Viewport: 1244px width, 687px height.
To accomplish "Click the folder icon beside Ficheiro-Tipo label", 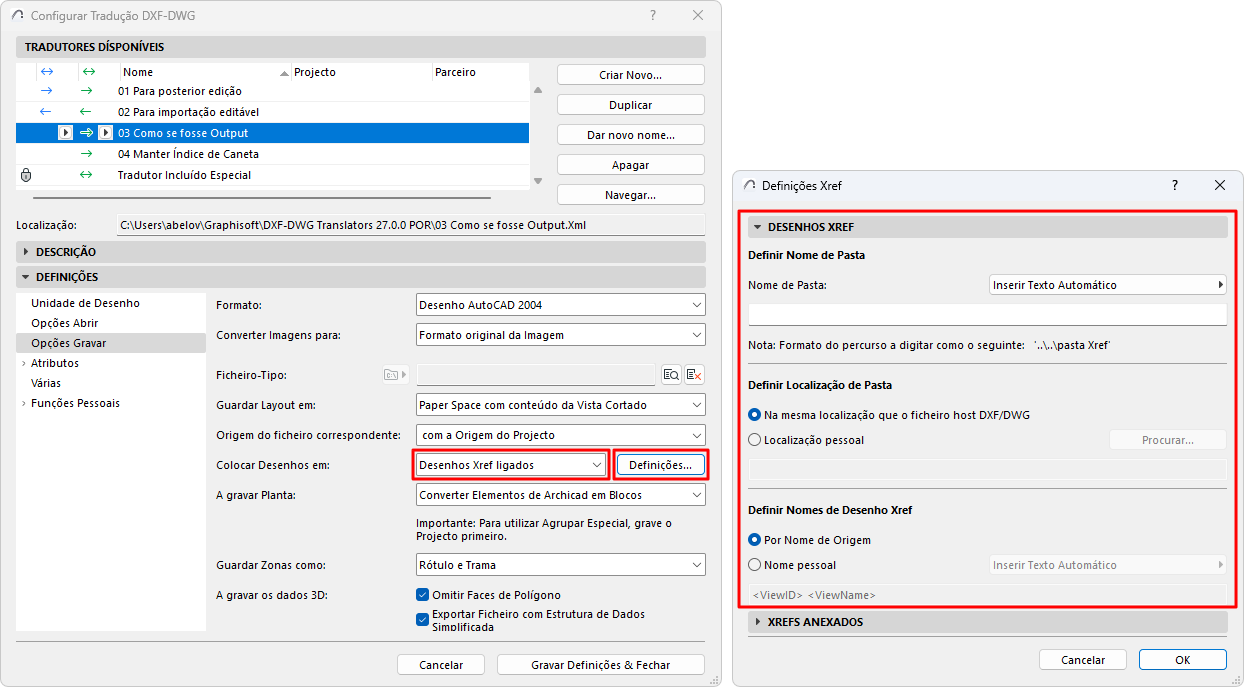I will [396, 375].
